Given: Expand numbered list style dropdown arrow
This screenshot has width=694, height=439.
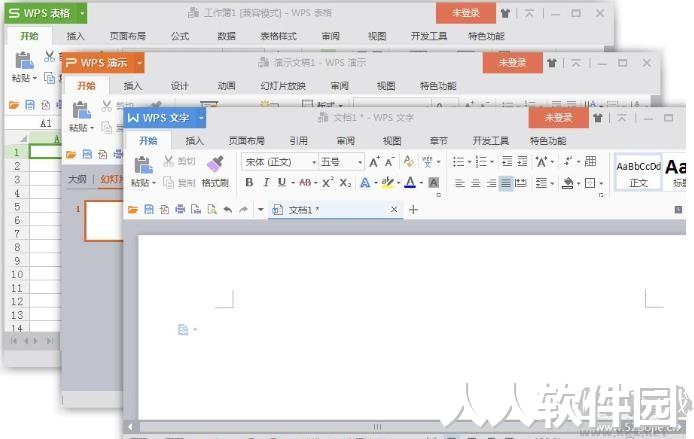Looking at the screenshot, I should 492,162.
